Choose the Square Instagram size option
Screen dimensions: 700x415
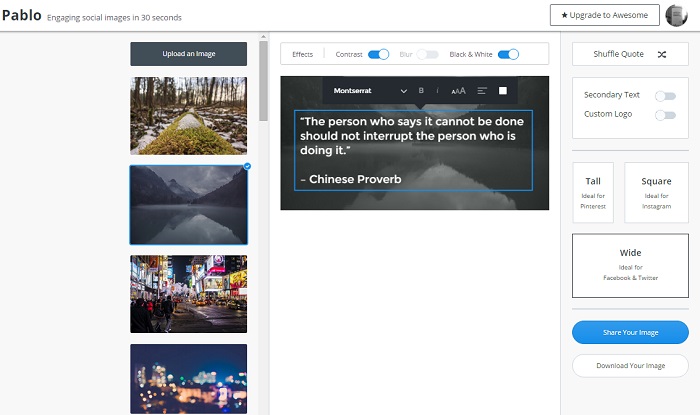pos(656,192)
